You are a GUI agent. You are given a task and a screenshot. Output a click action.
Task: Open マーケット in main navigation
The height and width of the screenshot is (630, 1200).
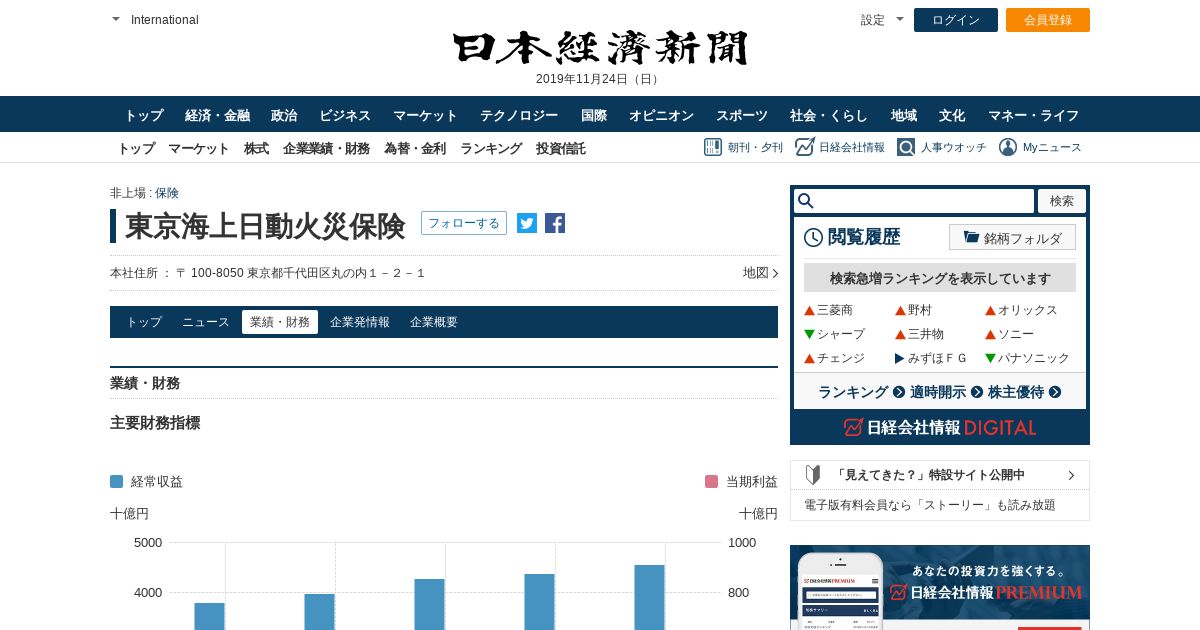[x=425, y=115]
